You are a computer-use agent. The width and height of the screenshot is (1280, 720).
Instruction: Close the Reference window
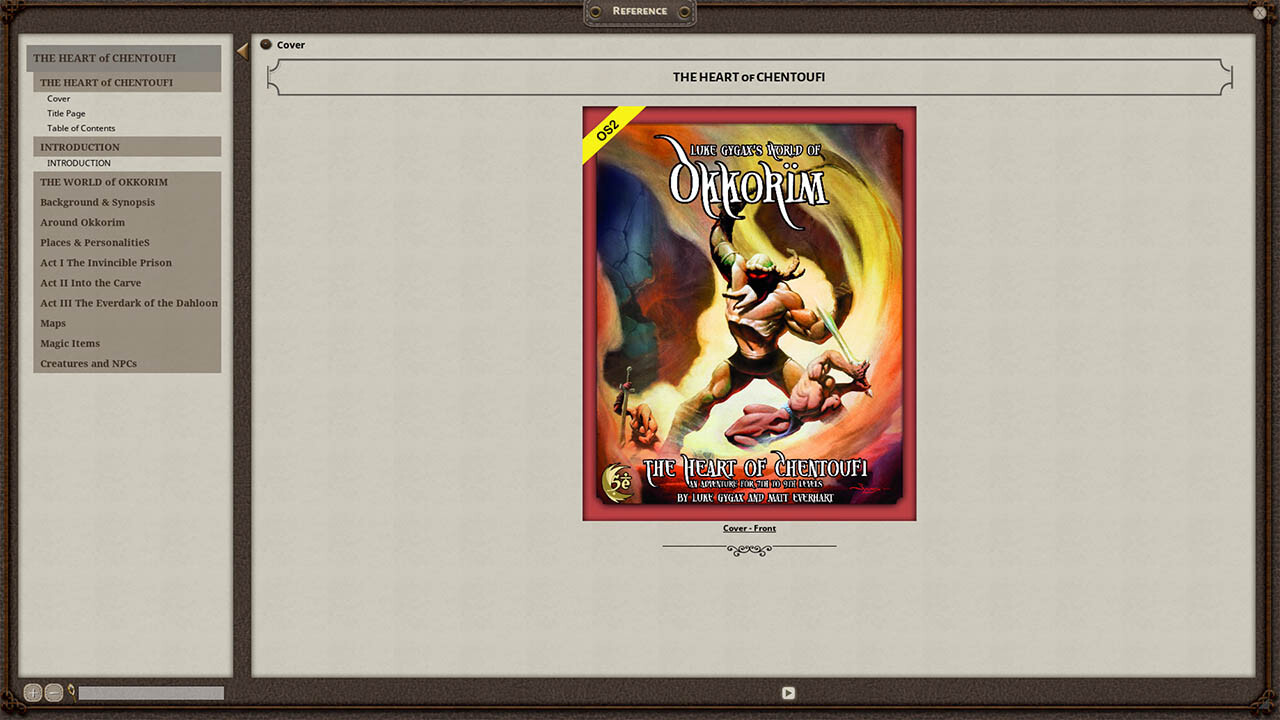coord(1260,13)
